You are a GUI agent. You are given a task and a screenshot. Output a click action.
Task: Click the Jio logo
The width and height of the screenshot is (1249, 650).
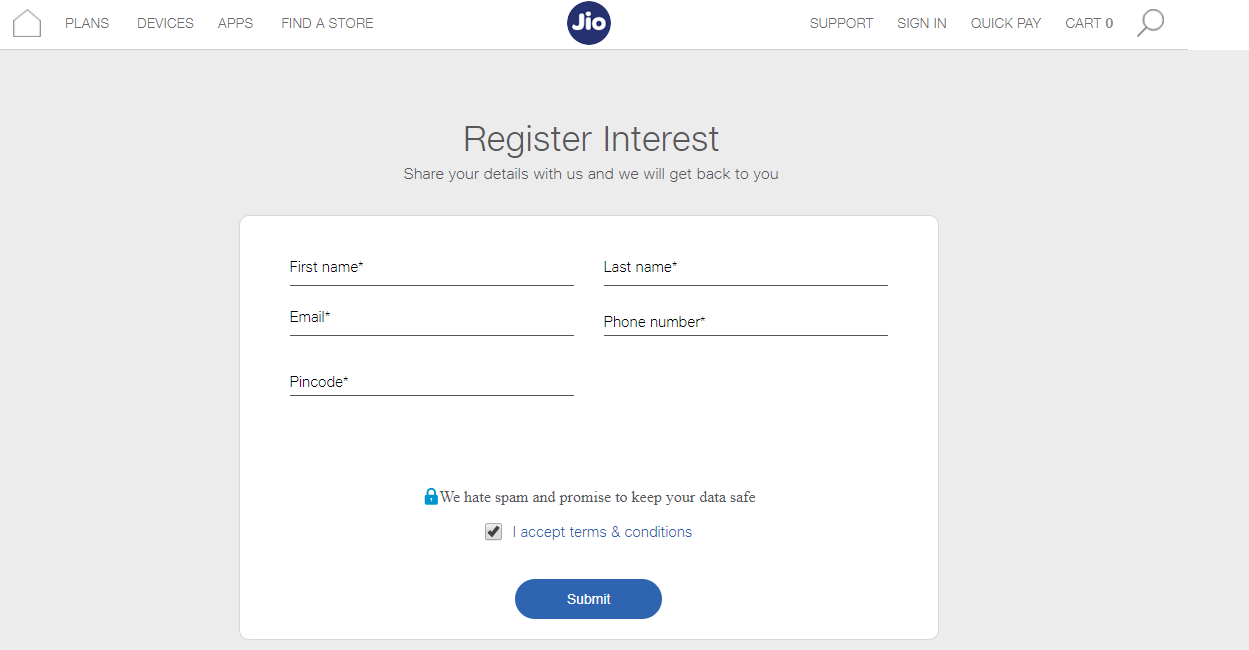tap(588, 23)
